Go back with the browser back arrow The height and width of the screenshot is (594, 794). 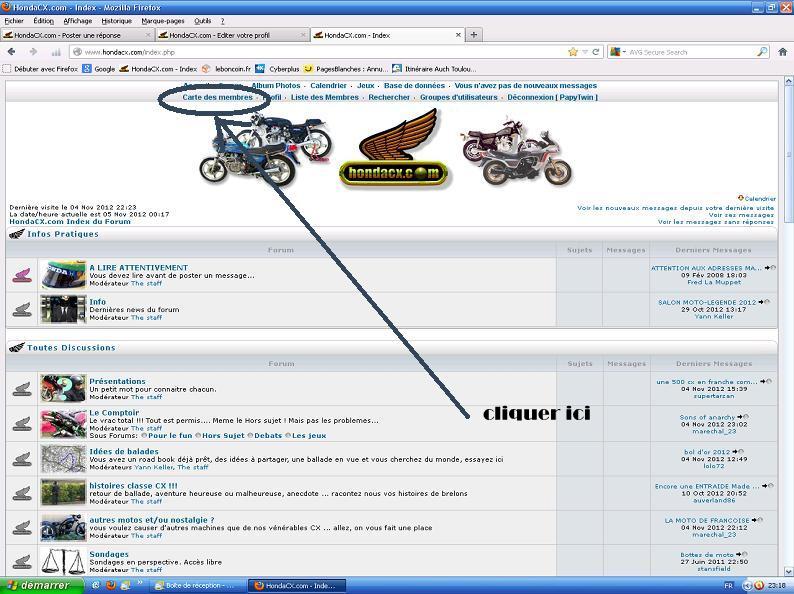11,52
